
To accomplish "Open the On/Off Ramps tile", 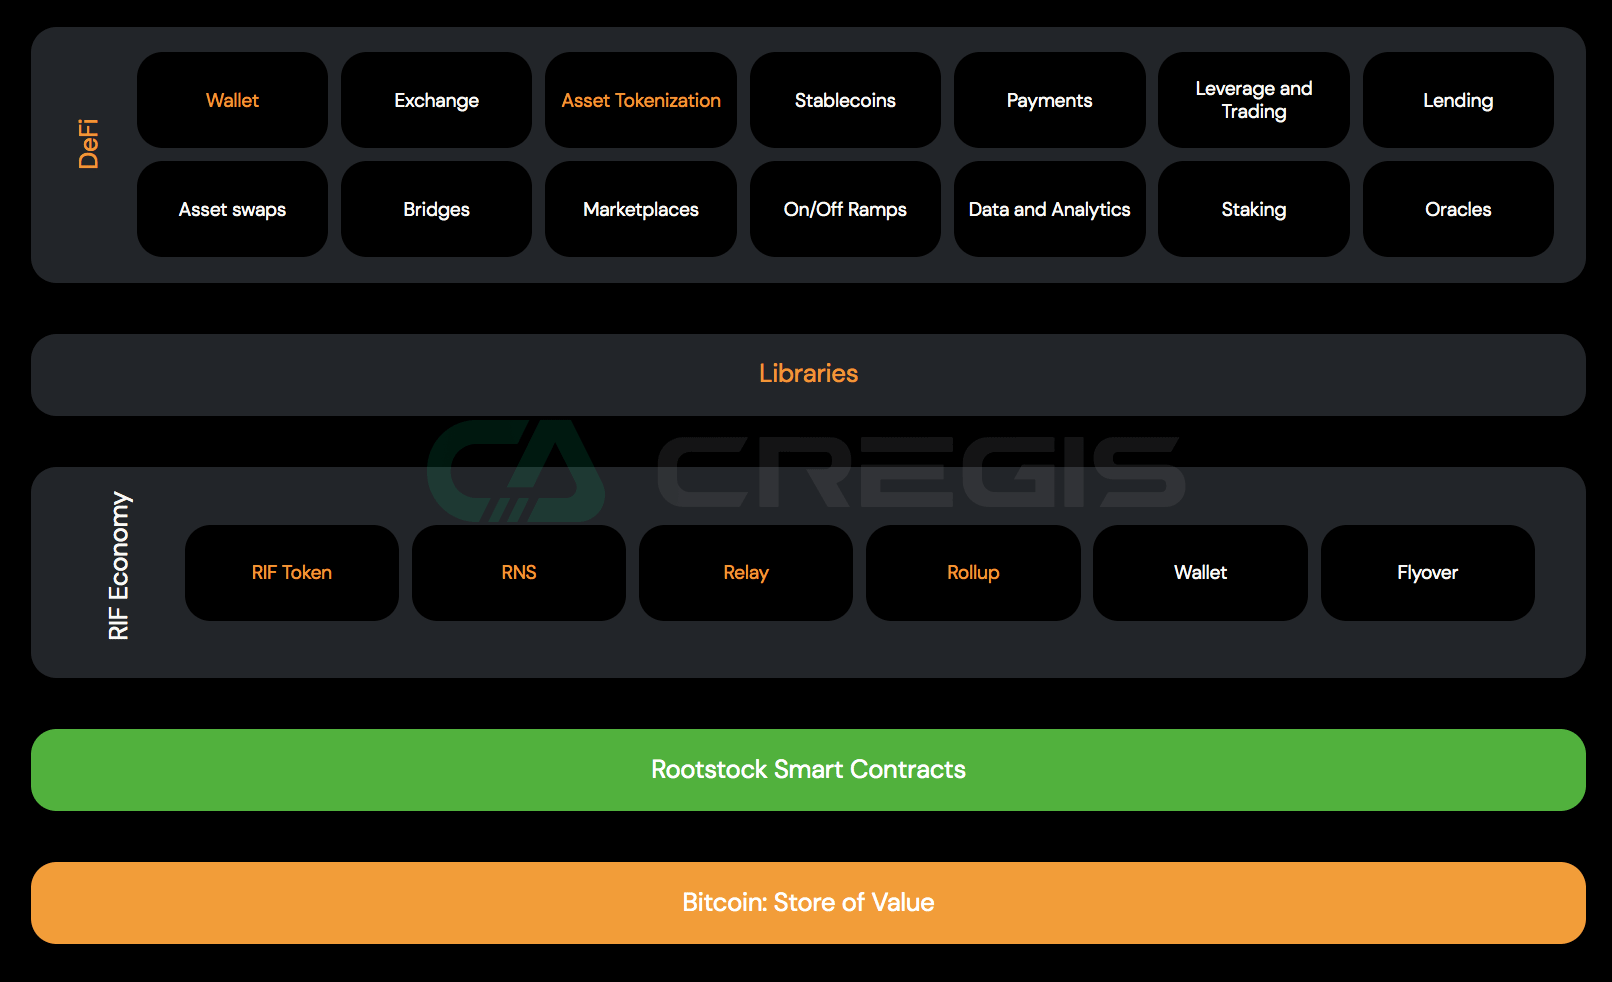I will point(845,209).
